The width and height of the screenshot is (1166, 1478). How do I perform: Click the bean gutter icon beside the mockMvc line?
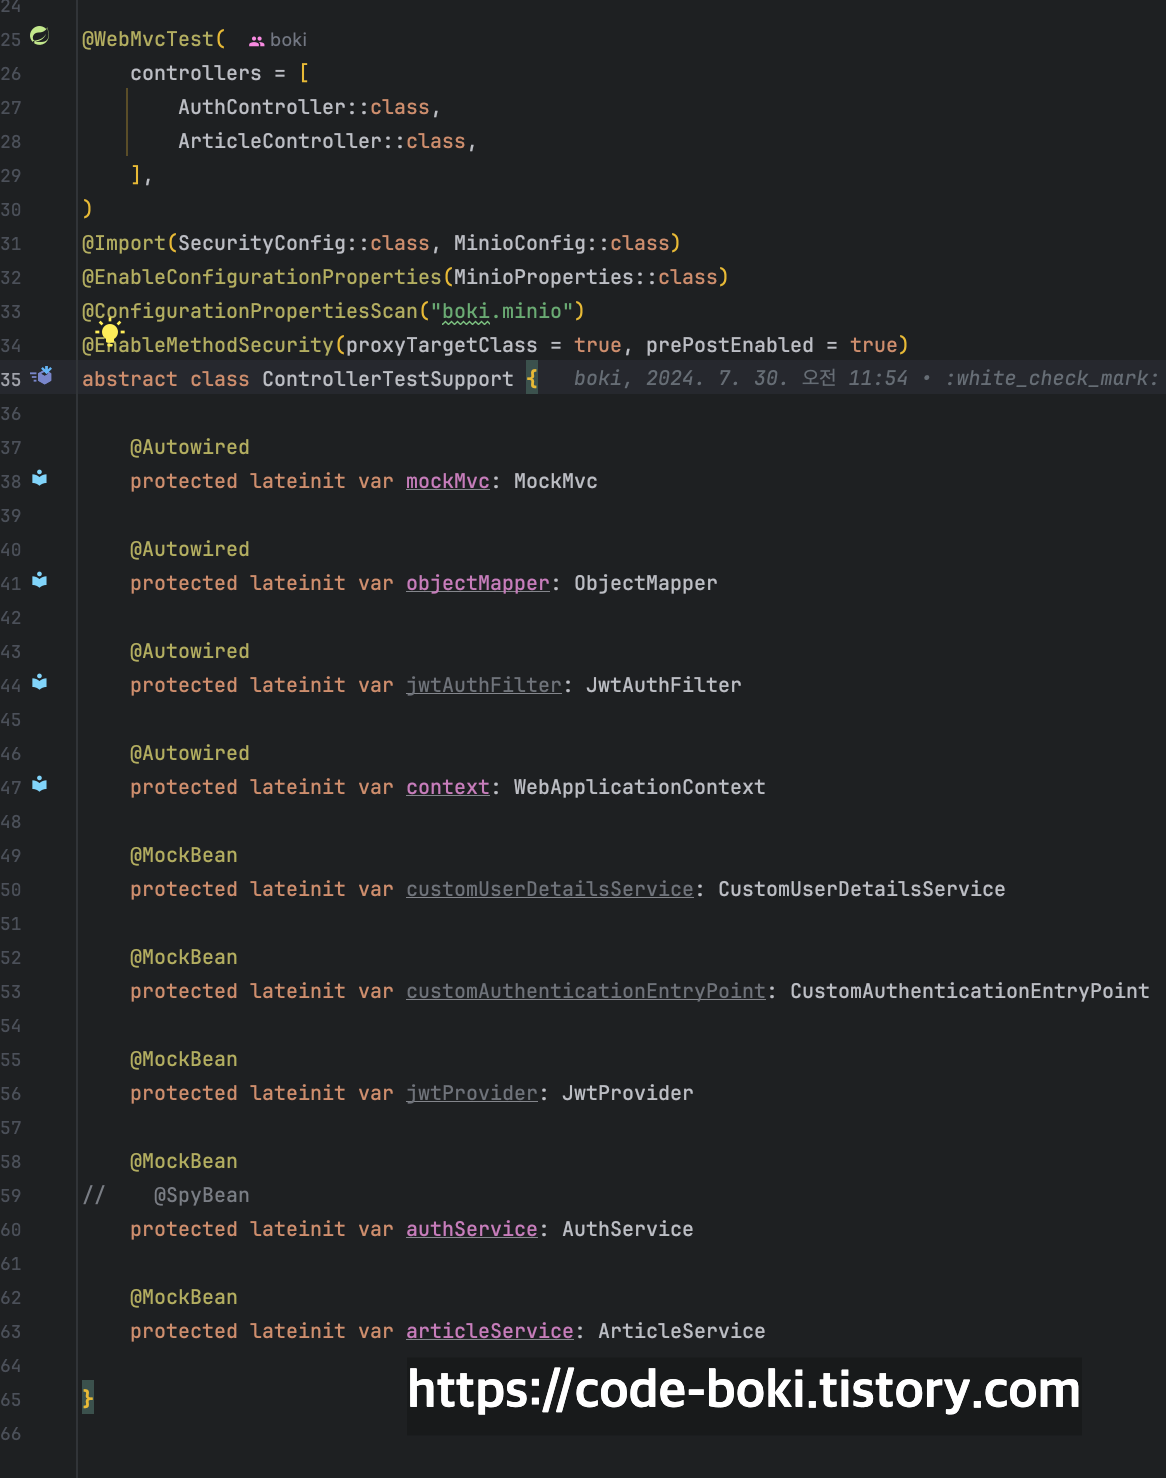coord(40,478)
